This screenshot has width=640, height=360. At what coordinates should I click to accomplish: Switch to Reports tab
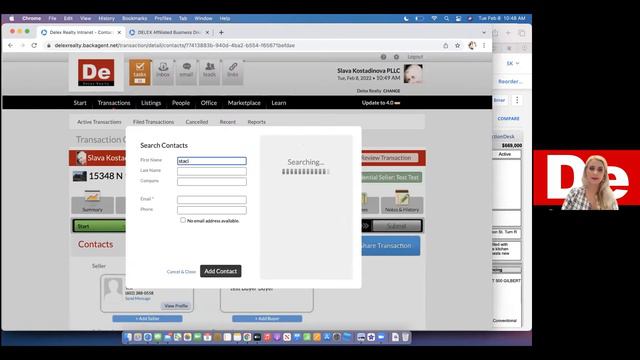pyautogui.click(x=257, y=122)
